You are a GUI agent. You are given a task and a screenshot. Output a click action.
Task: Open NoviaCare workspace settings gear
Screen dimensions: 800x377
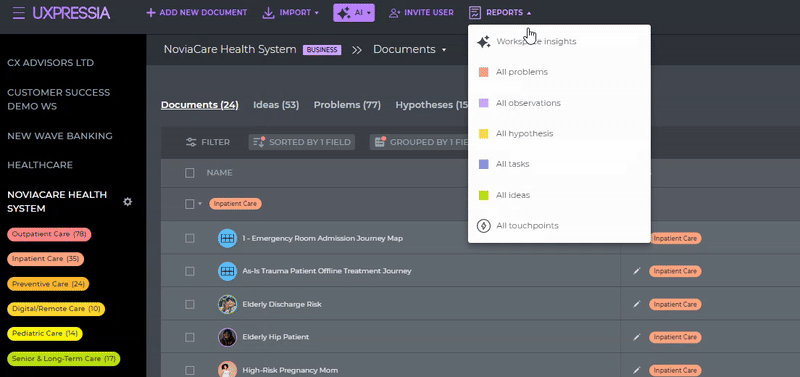coord(128,202)
